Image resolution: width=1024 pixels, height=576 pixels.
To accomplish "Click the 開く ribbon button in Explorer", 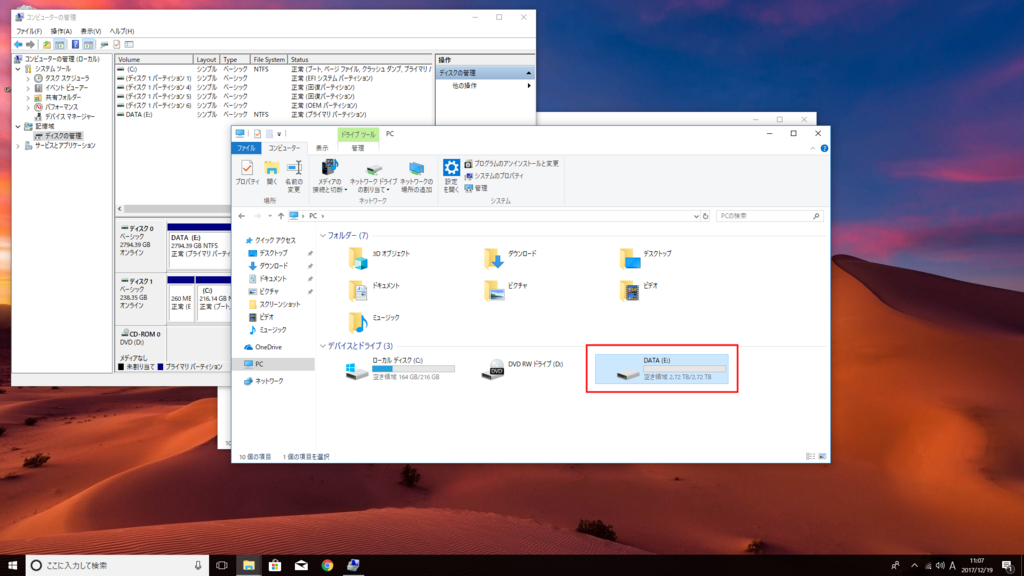I will click(x=272, y=172).
